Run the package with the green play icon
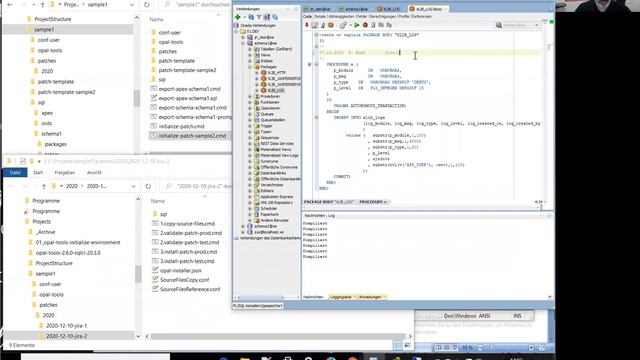 coord(357,25)
